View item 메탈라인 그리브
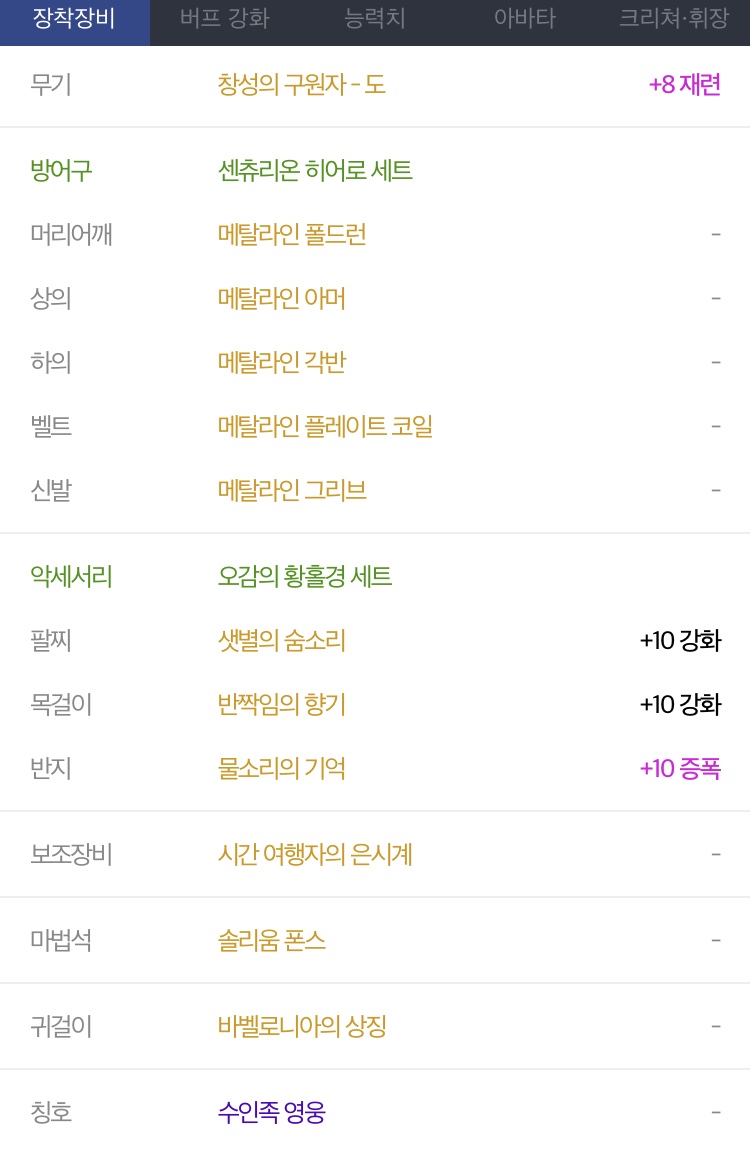 pyautogui.click(x=292, y=490)
